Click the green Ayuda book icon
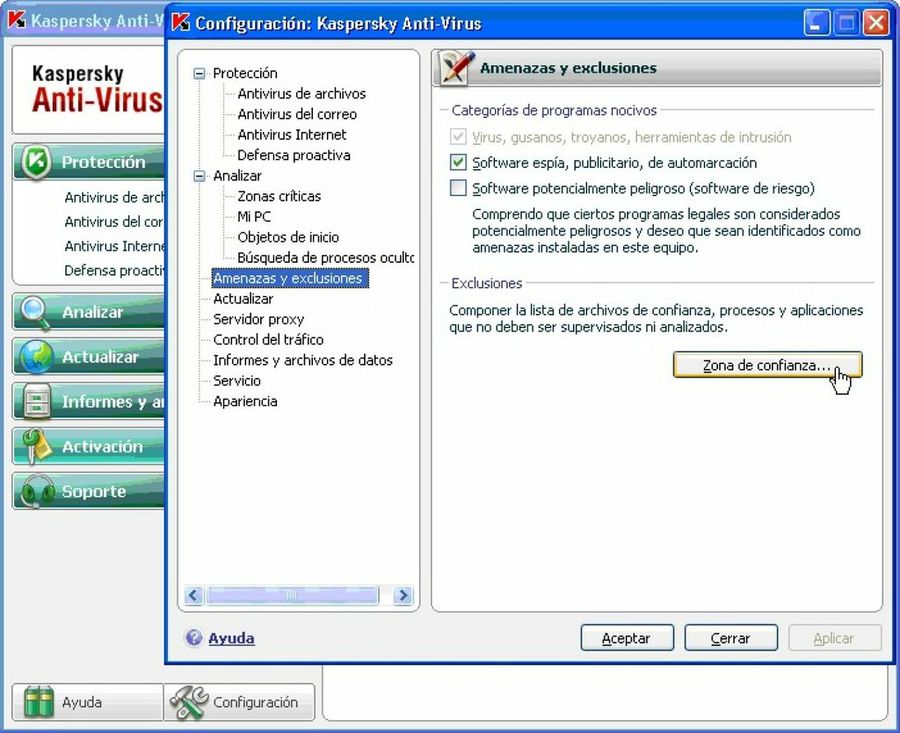900x733 pixels. pos(38,701)
